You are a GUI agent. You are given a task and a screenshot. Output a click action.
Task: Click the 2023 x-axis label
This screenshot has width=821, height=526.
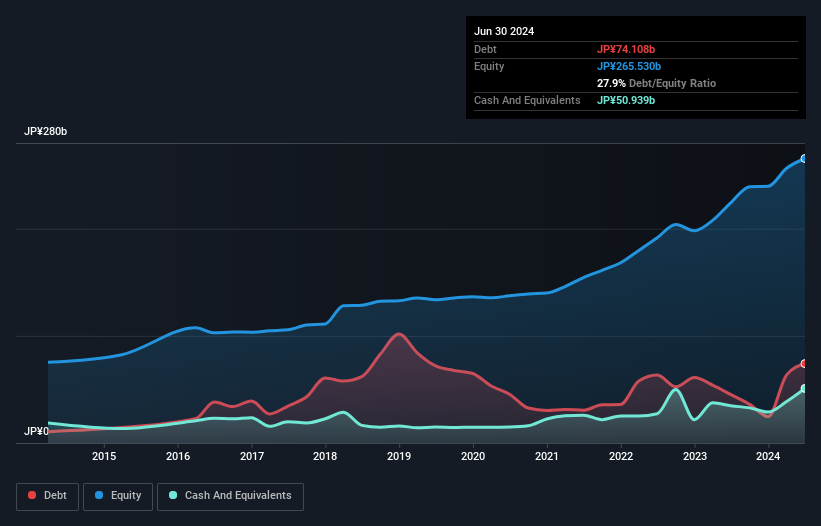click(695, 456)
